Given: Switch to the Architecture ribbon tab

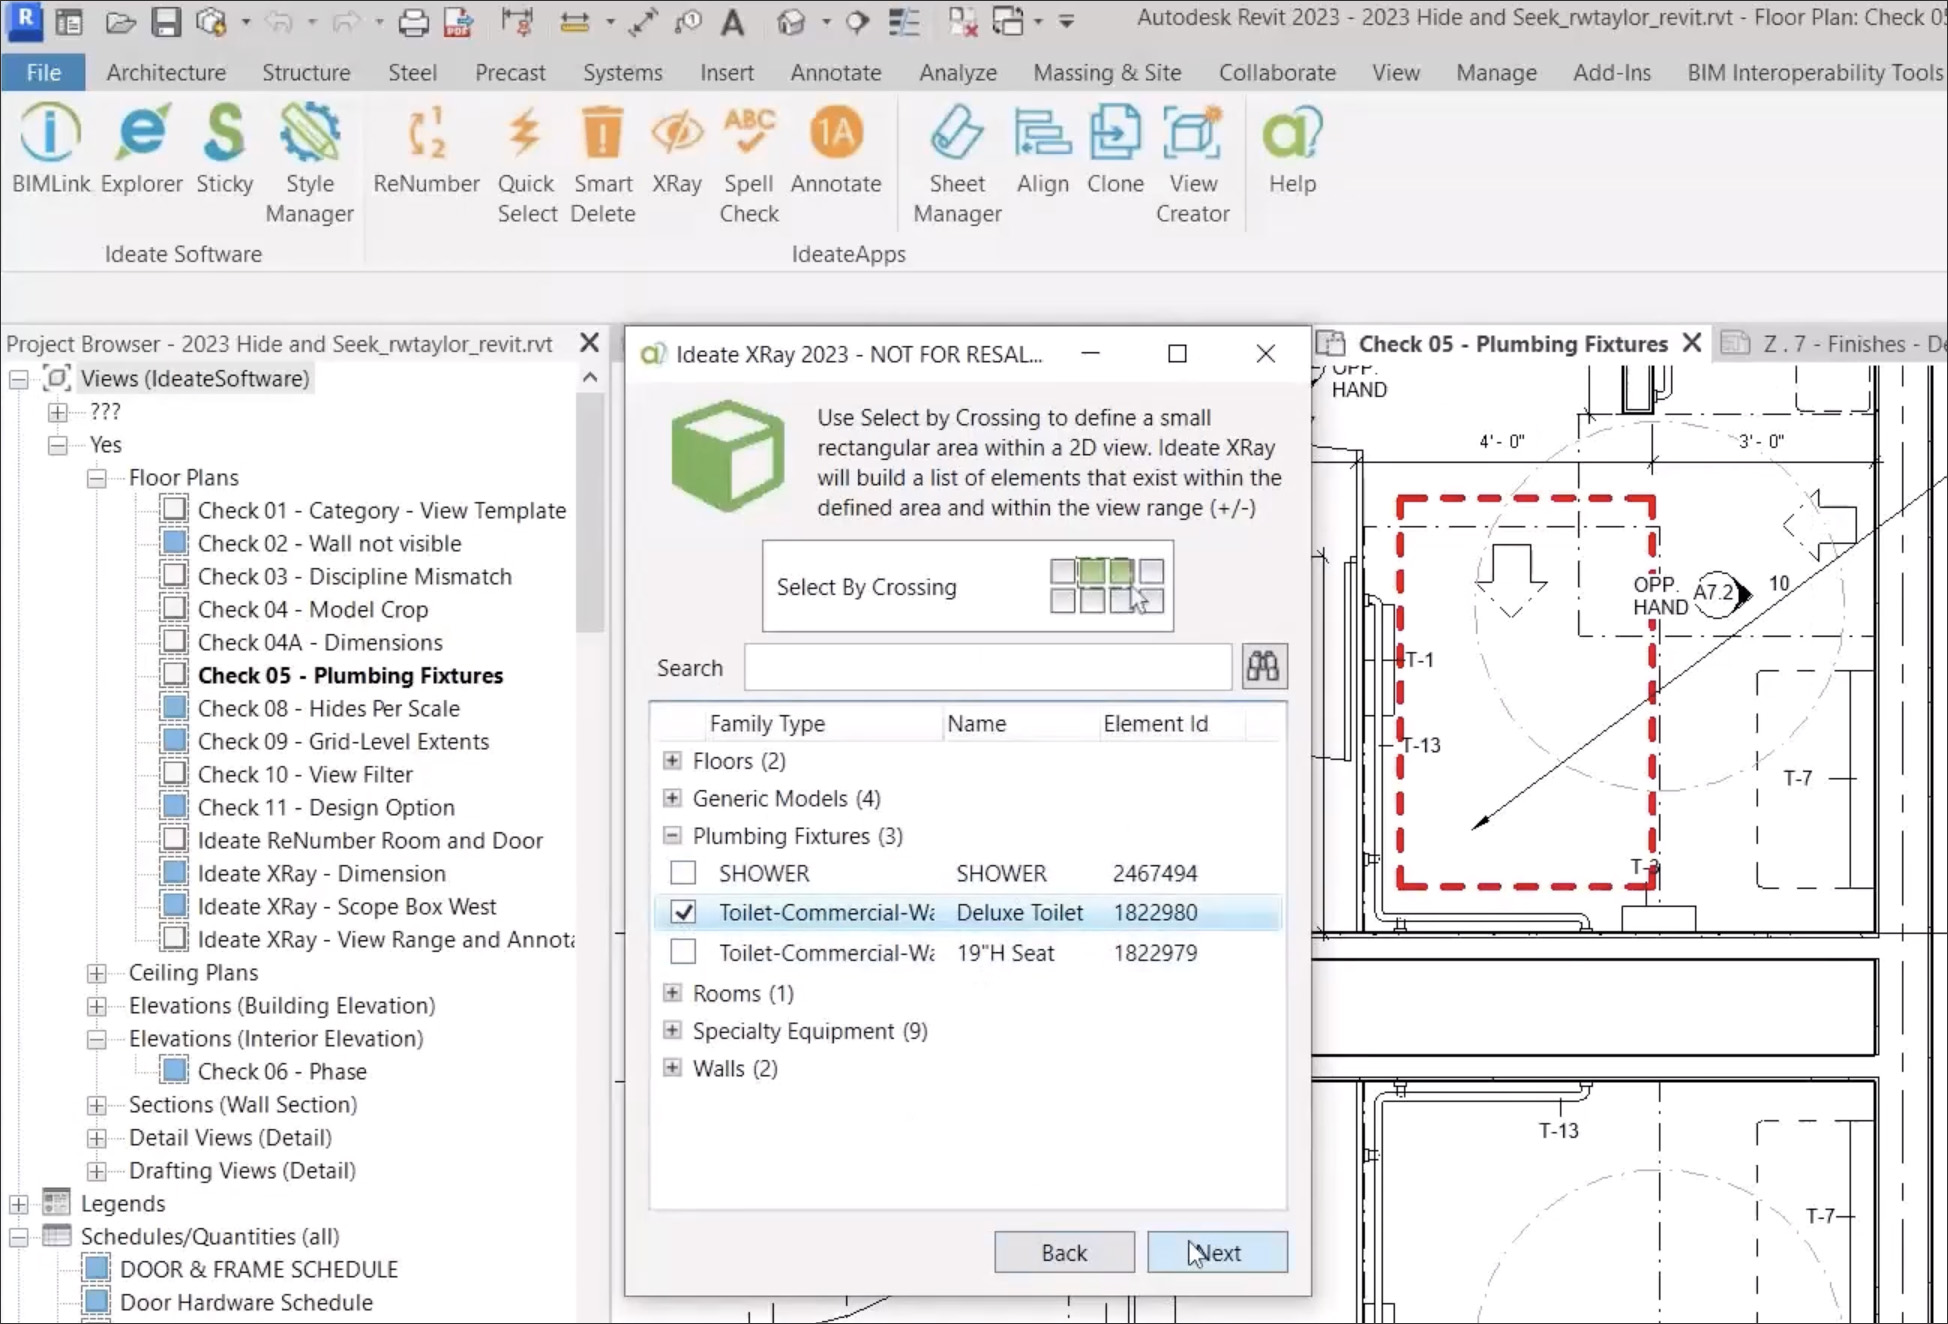Looking at the screenshot, I should [x=166, y=72].
